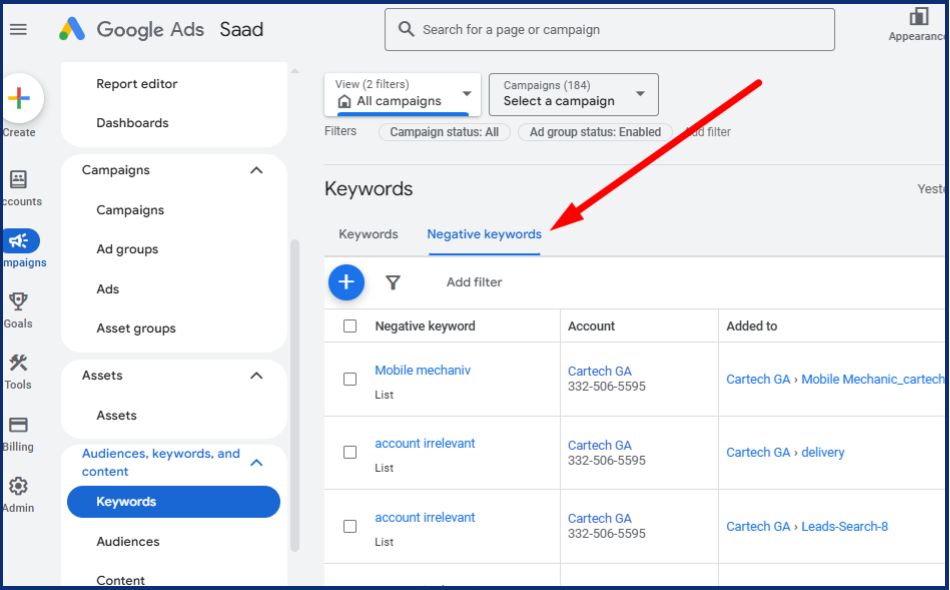Open Cartech GA › Mobile Mechanic_cartech link
950x590 pixels.
(835, 379)
